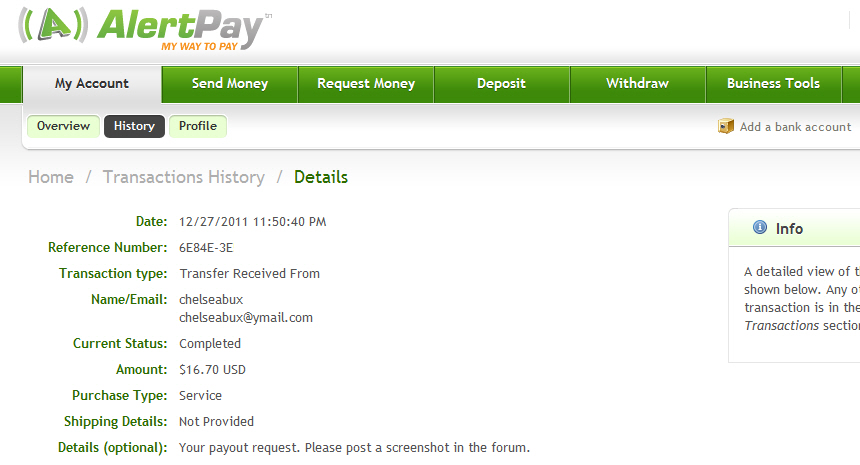Click the reference number 6E84E-3E
Screen dimensions: 860x465
point(206,248)
